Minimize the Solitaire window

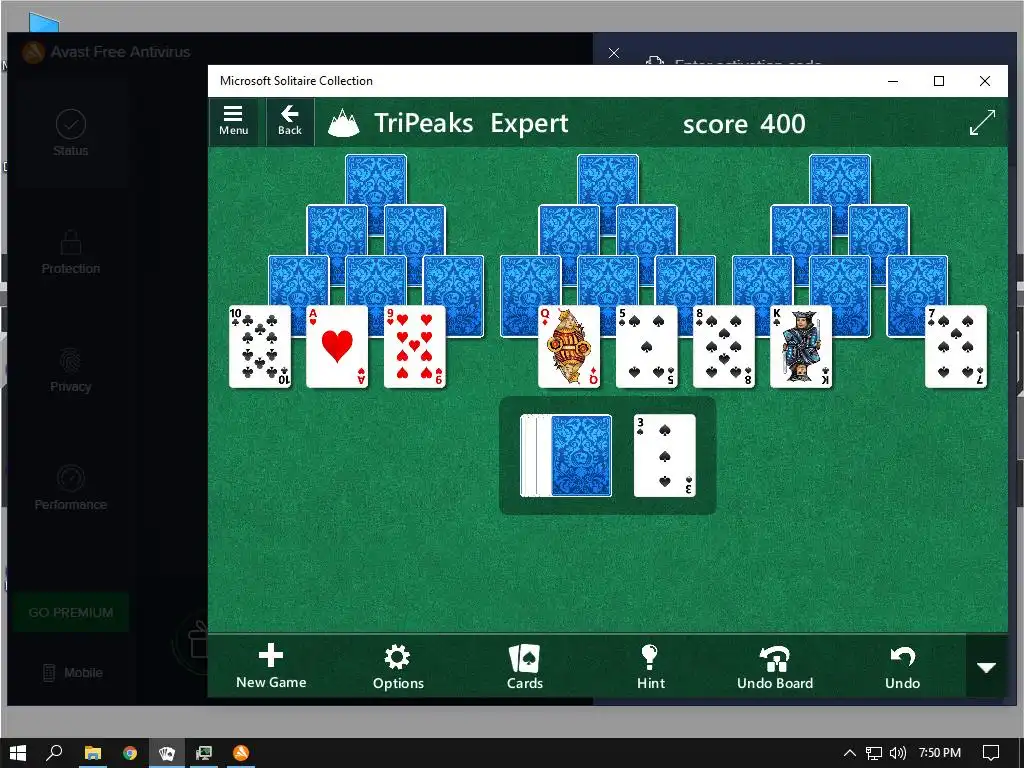click(893, 81)
